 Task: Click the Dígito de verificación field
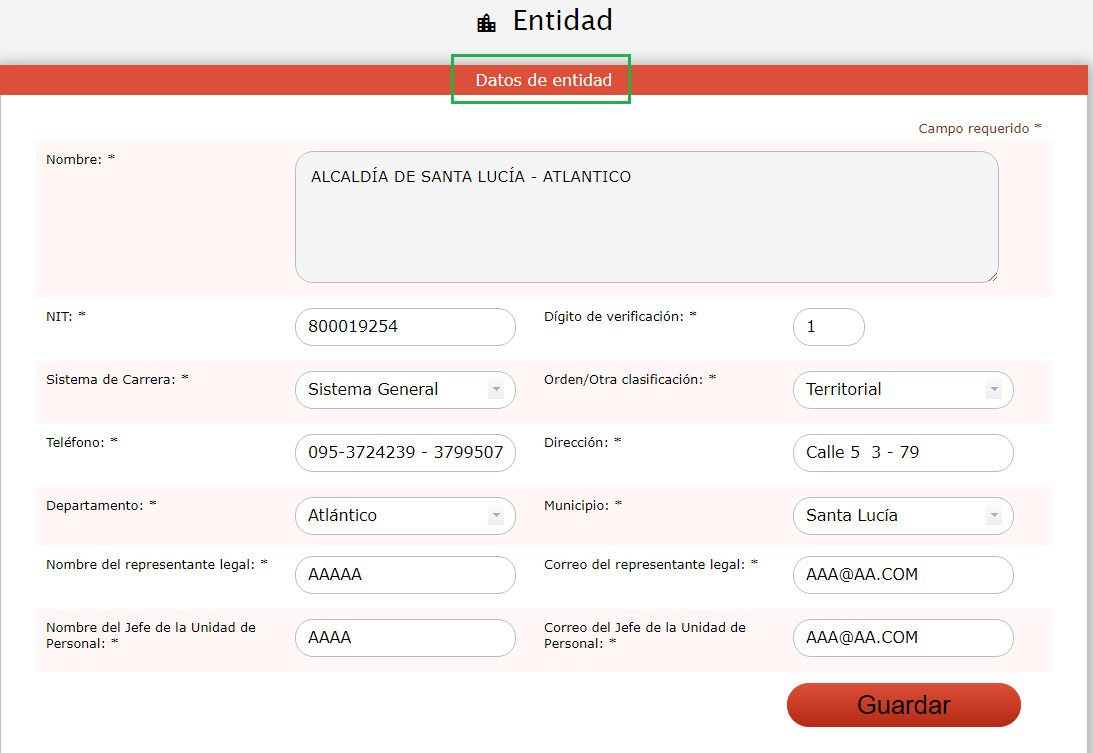(828, 327)
